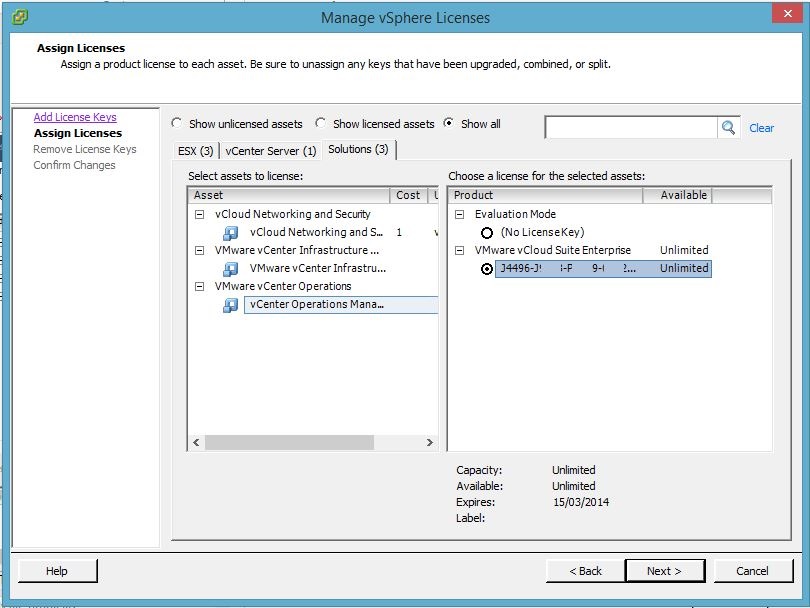Click the Clear link beside search
Image resolution: width=810 pixels, height=608 pixels.
761,128
